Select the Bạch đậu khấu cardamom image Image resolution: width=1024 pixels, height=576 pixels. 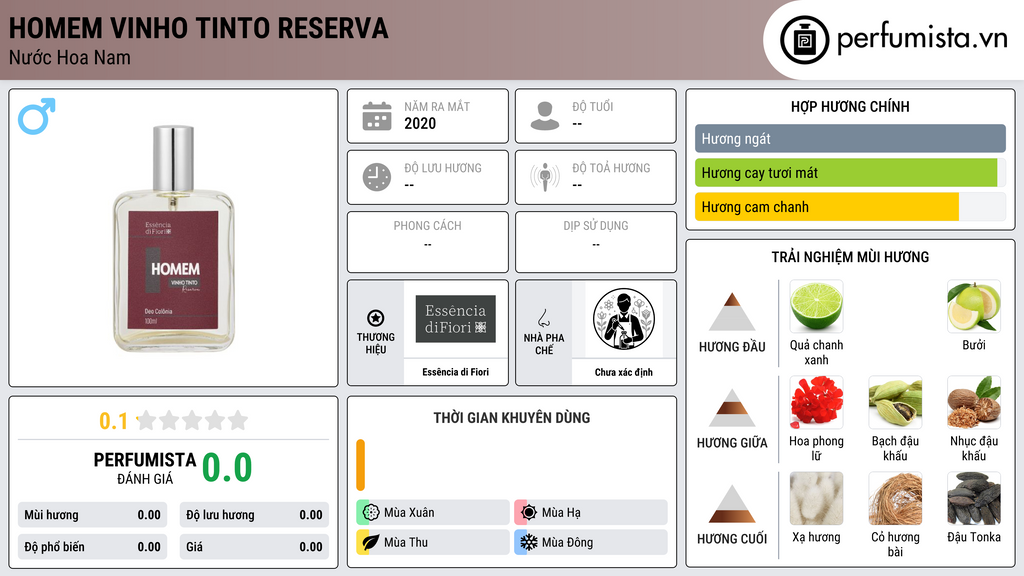895,402
